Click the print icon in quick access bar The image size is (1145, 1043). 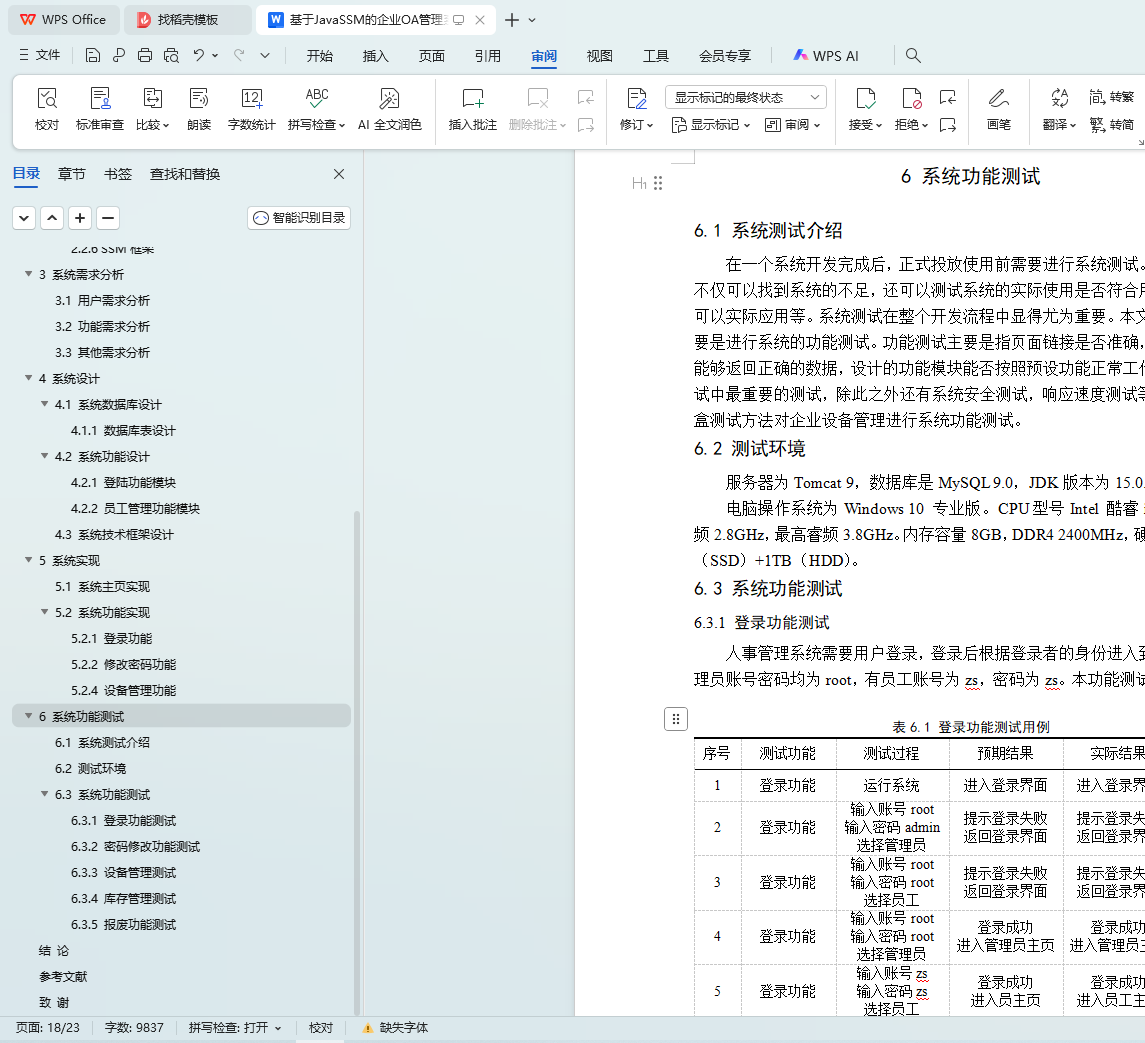coord(145,56)
